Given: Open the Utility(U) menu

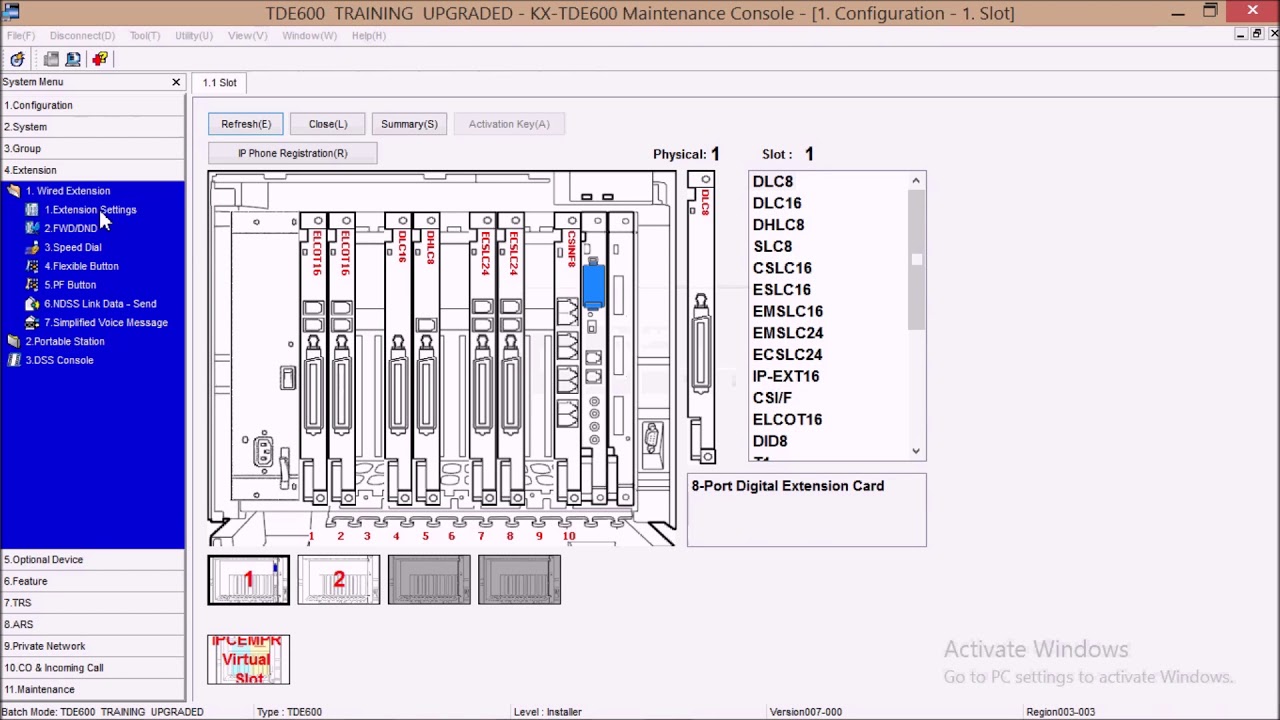Looking at the screenshot, I should pos(194,36).
